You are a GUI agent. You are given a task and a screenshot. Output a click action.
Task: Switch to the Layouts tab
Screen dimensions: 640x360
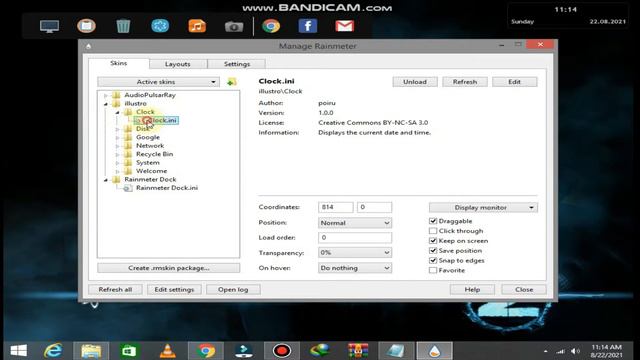(178, 64)
